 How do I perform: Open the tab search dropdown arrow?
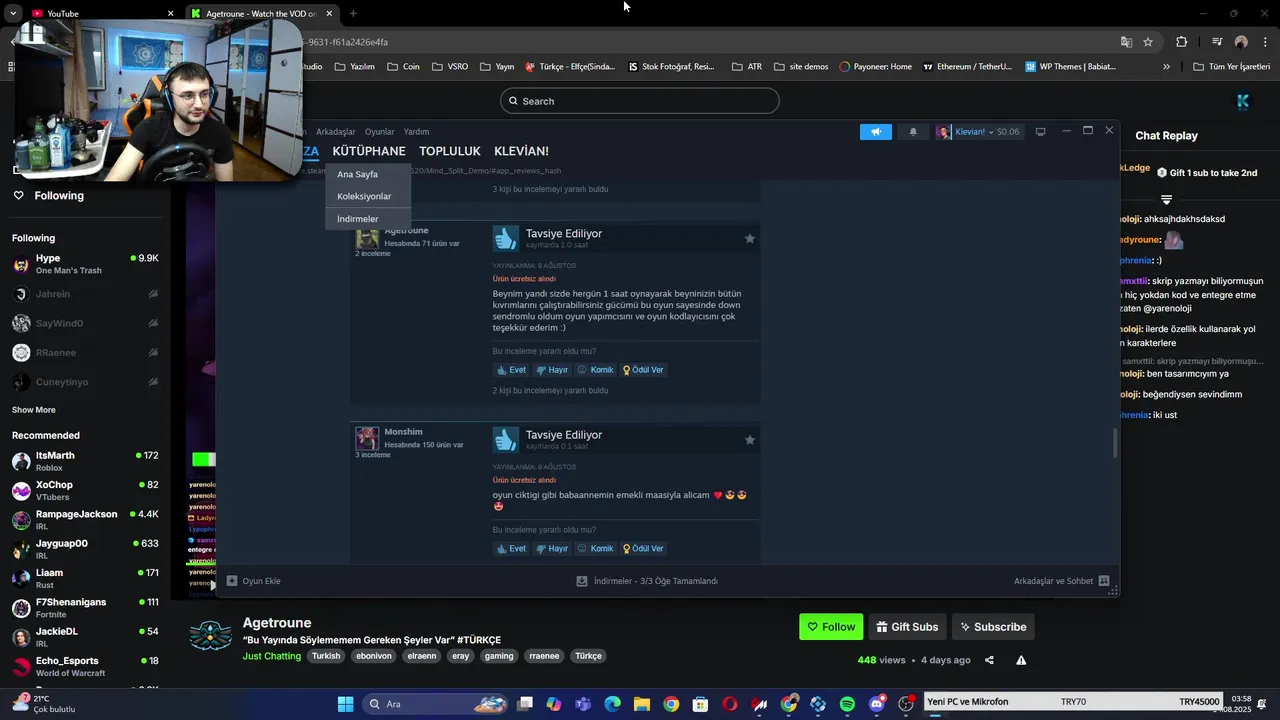pos(12,13)
